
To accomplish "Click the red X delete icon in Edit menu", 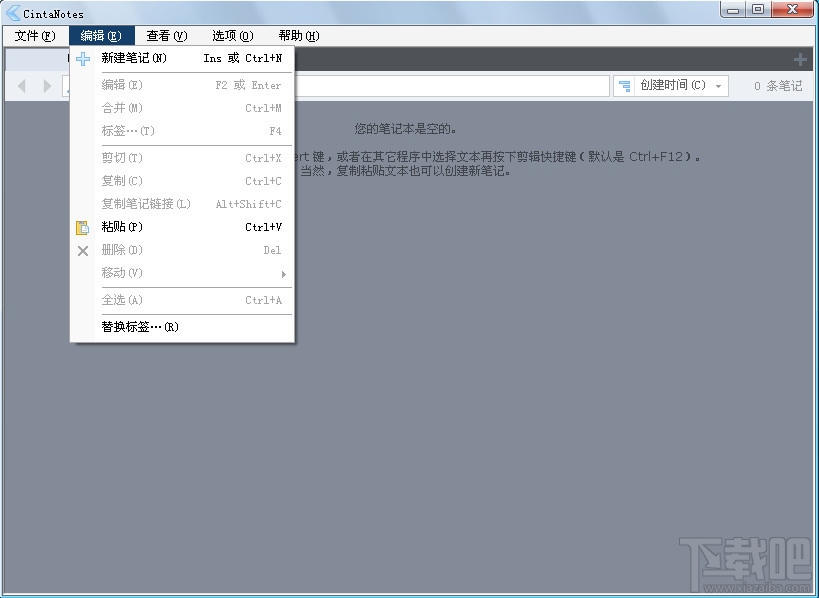I will [x=83, y=250].
